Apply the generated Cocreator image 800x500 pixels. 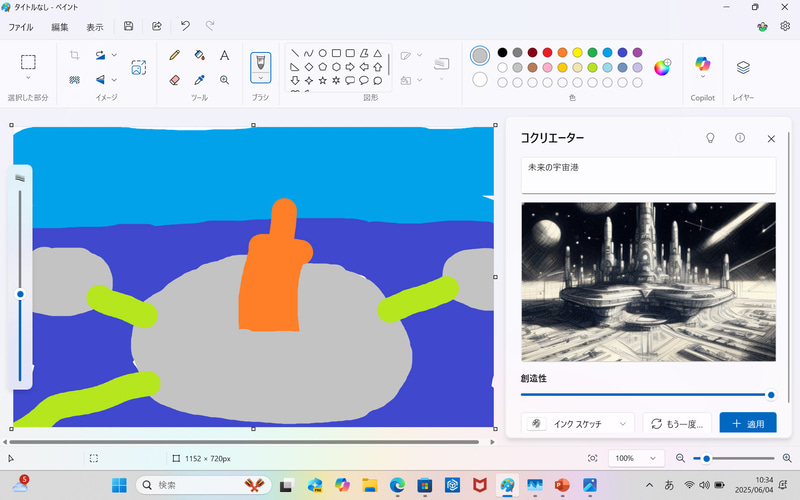click(748, 423)
